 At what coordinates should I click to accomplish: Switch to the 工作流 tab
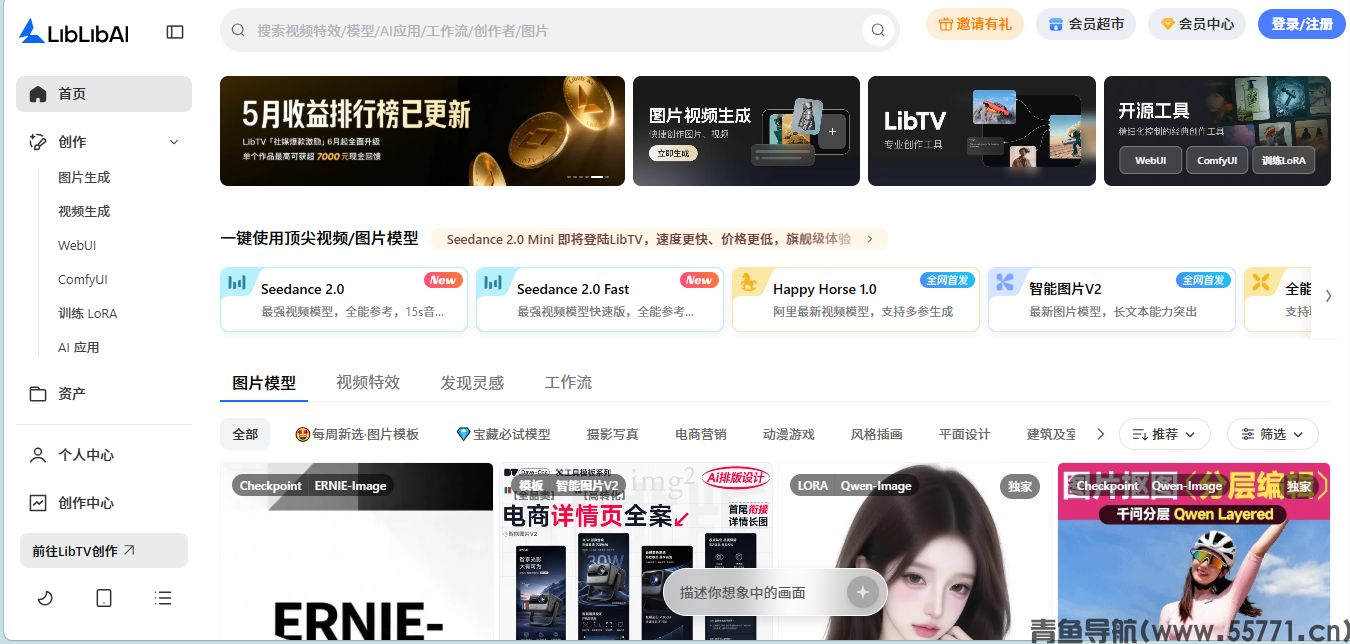pyautogui.click(x=568, y=382)
